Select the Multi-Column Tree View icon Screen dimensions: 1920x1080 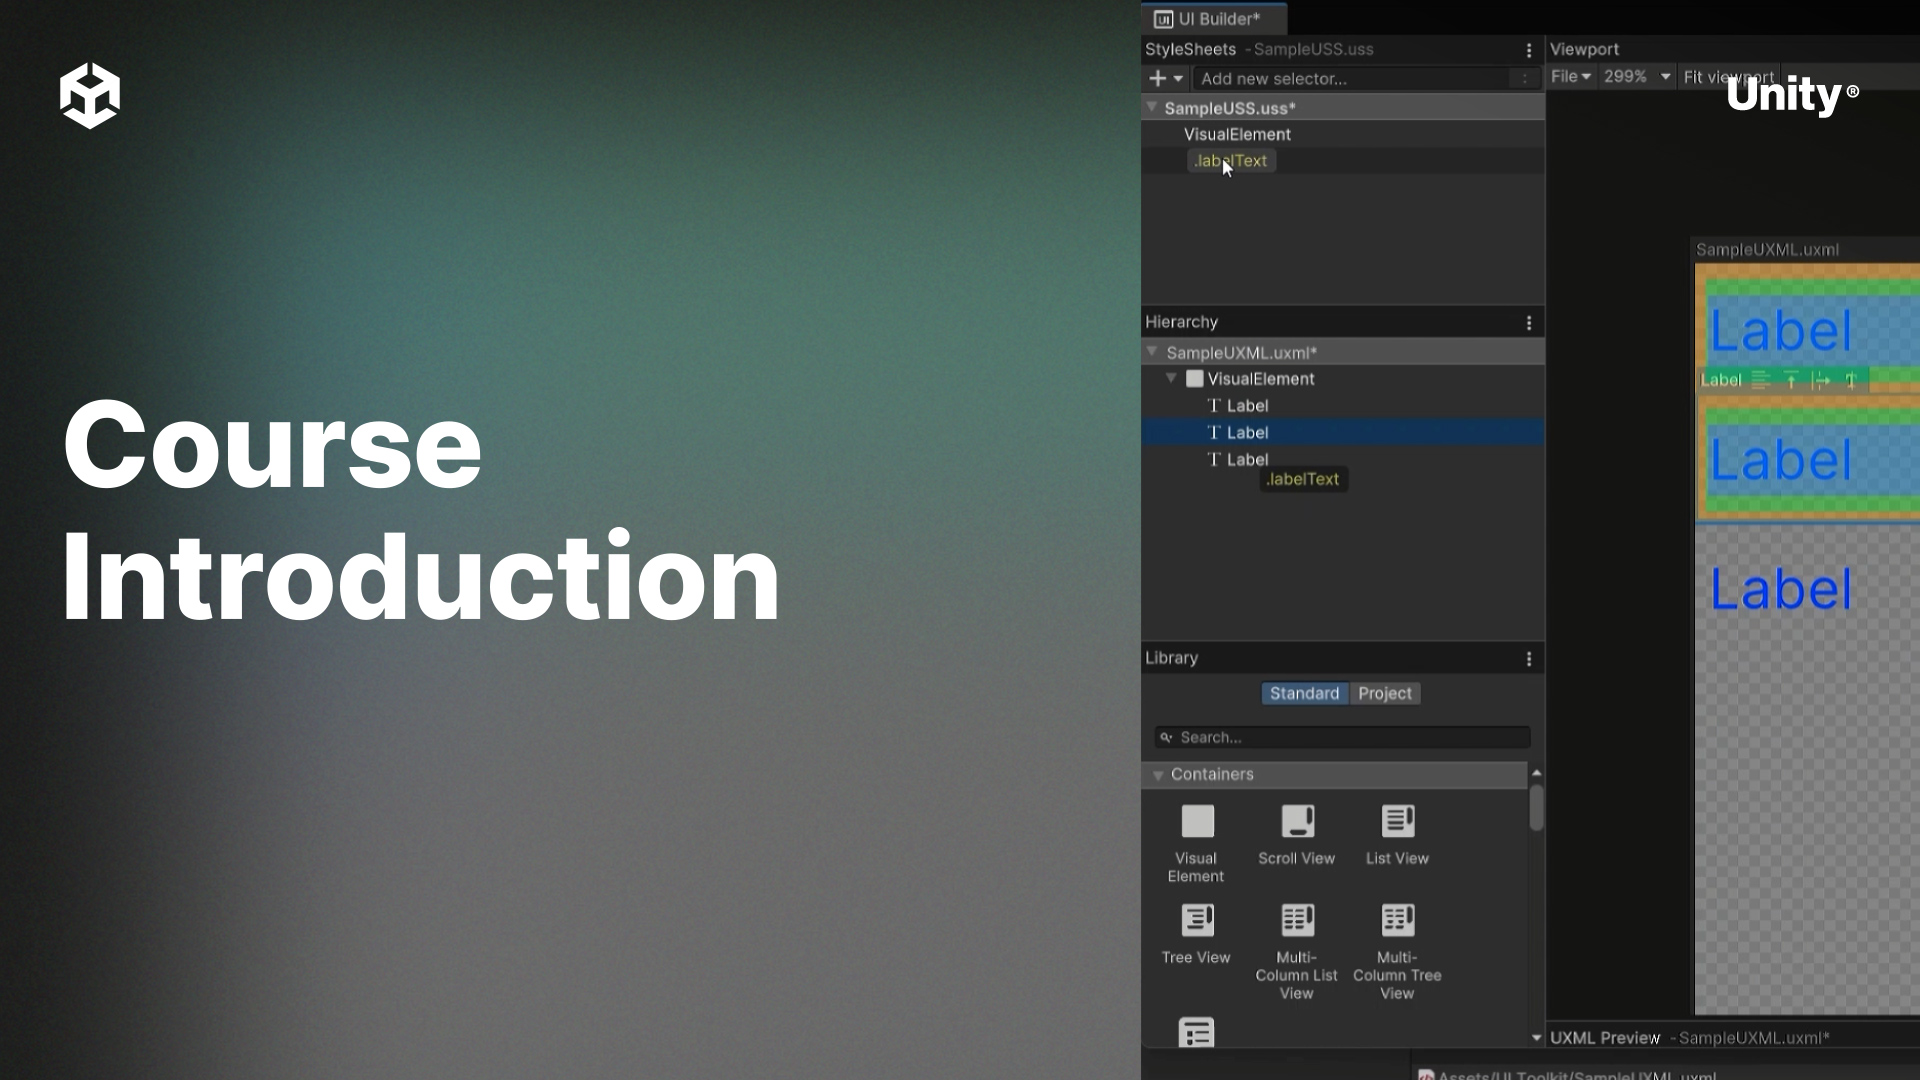pos(1397,920)
